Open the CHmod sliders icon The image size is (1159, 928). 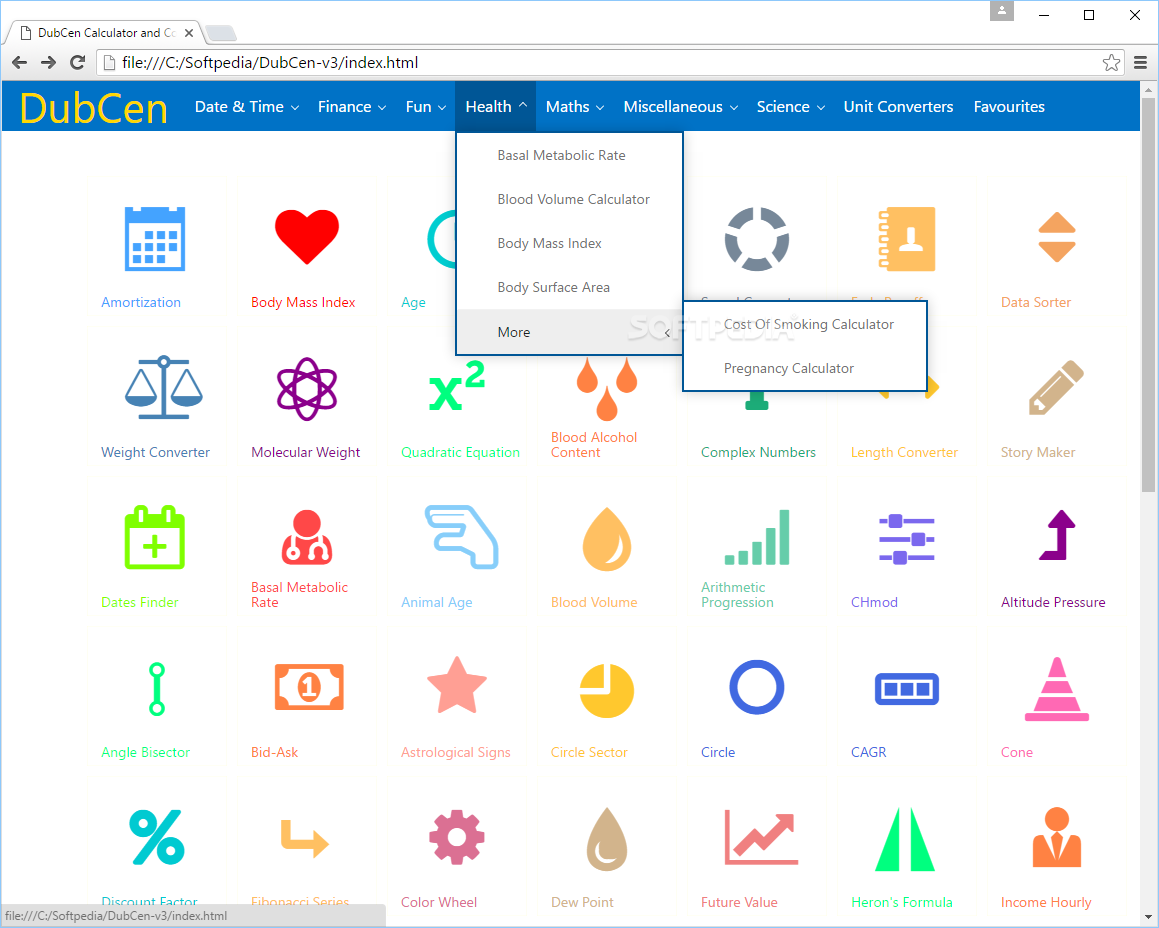[907, 539]
